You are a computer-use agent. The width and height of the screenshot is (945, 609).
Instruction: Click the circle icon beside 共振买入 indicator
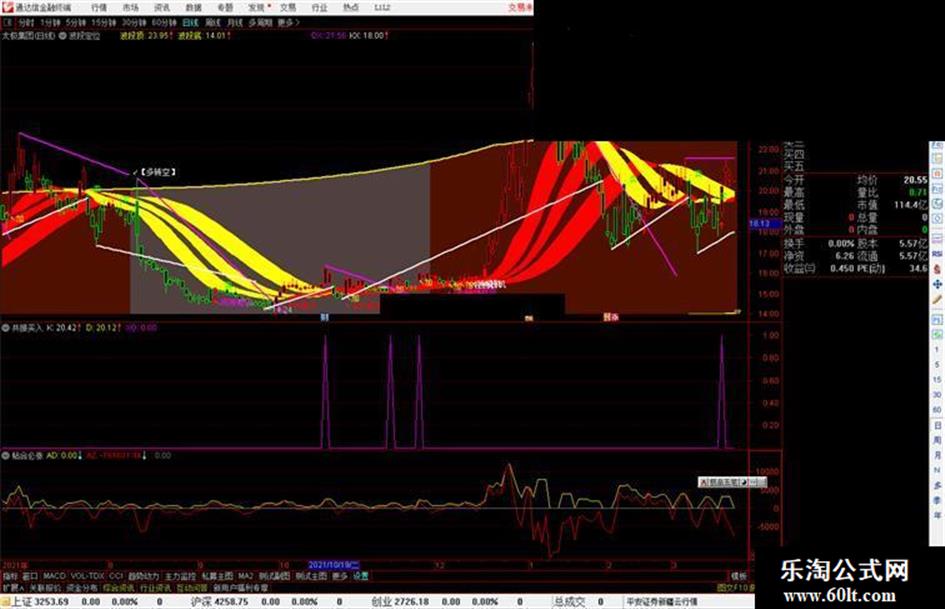(x=5, y=328)
